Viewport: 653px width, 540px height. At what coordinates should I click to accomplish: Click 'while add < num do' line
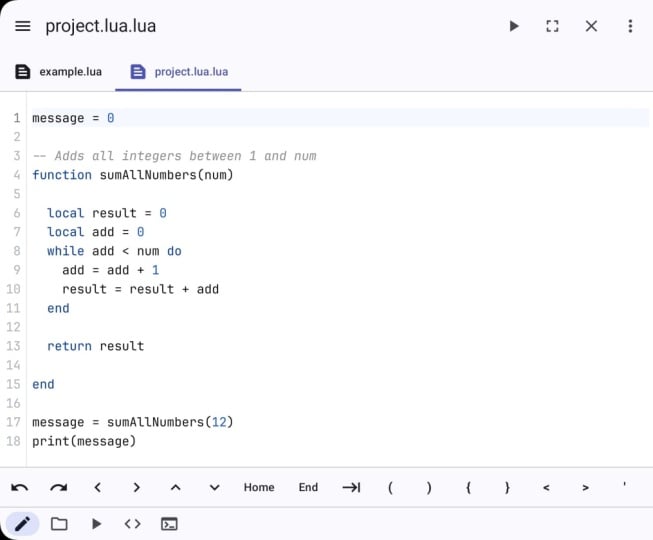point(114,251)
